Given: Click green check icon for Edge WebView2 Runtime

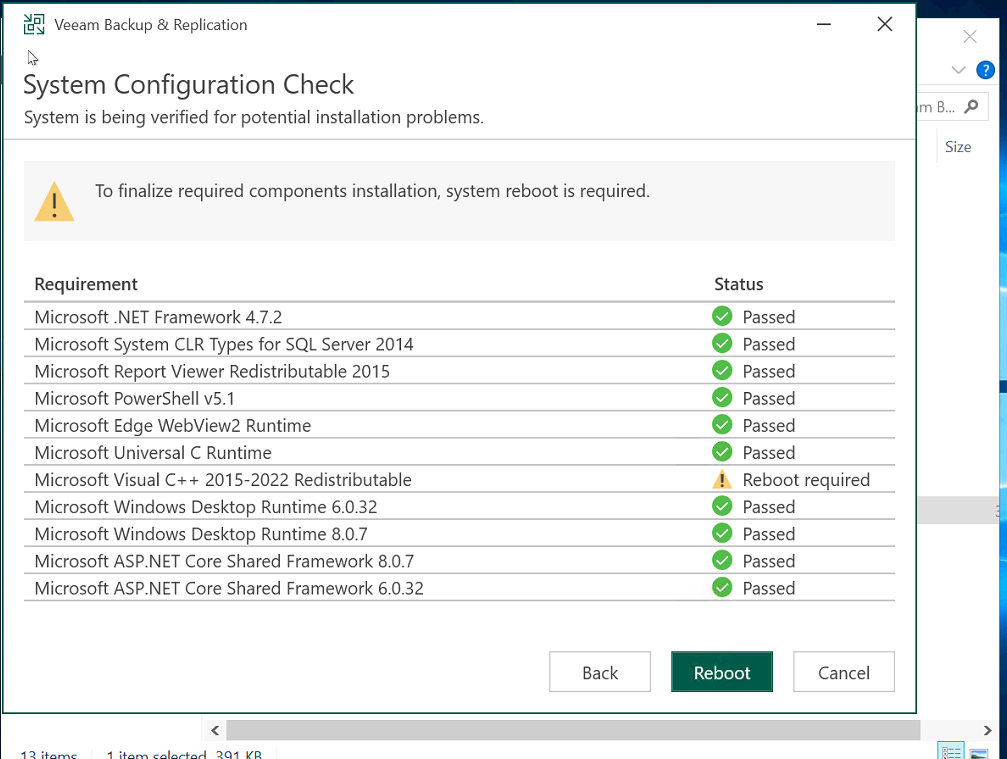Looking at the screenshot, I should (x=722, y=424).
